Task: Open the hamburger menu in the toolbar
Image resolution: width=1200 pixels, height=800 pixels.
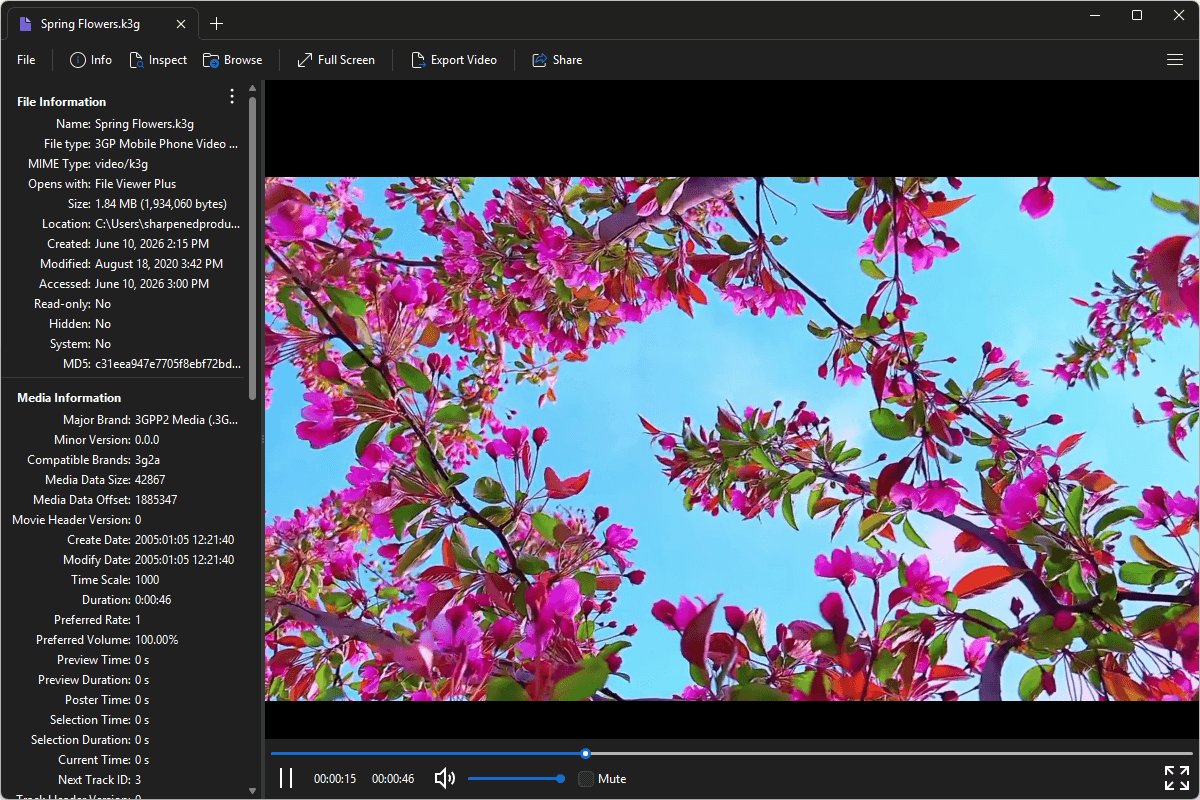Action: tap(1175, 60)
